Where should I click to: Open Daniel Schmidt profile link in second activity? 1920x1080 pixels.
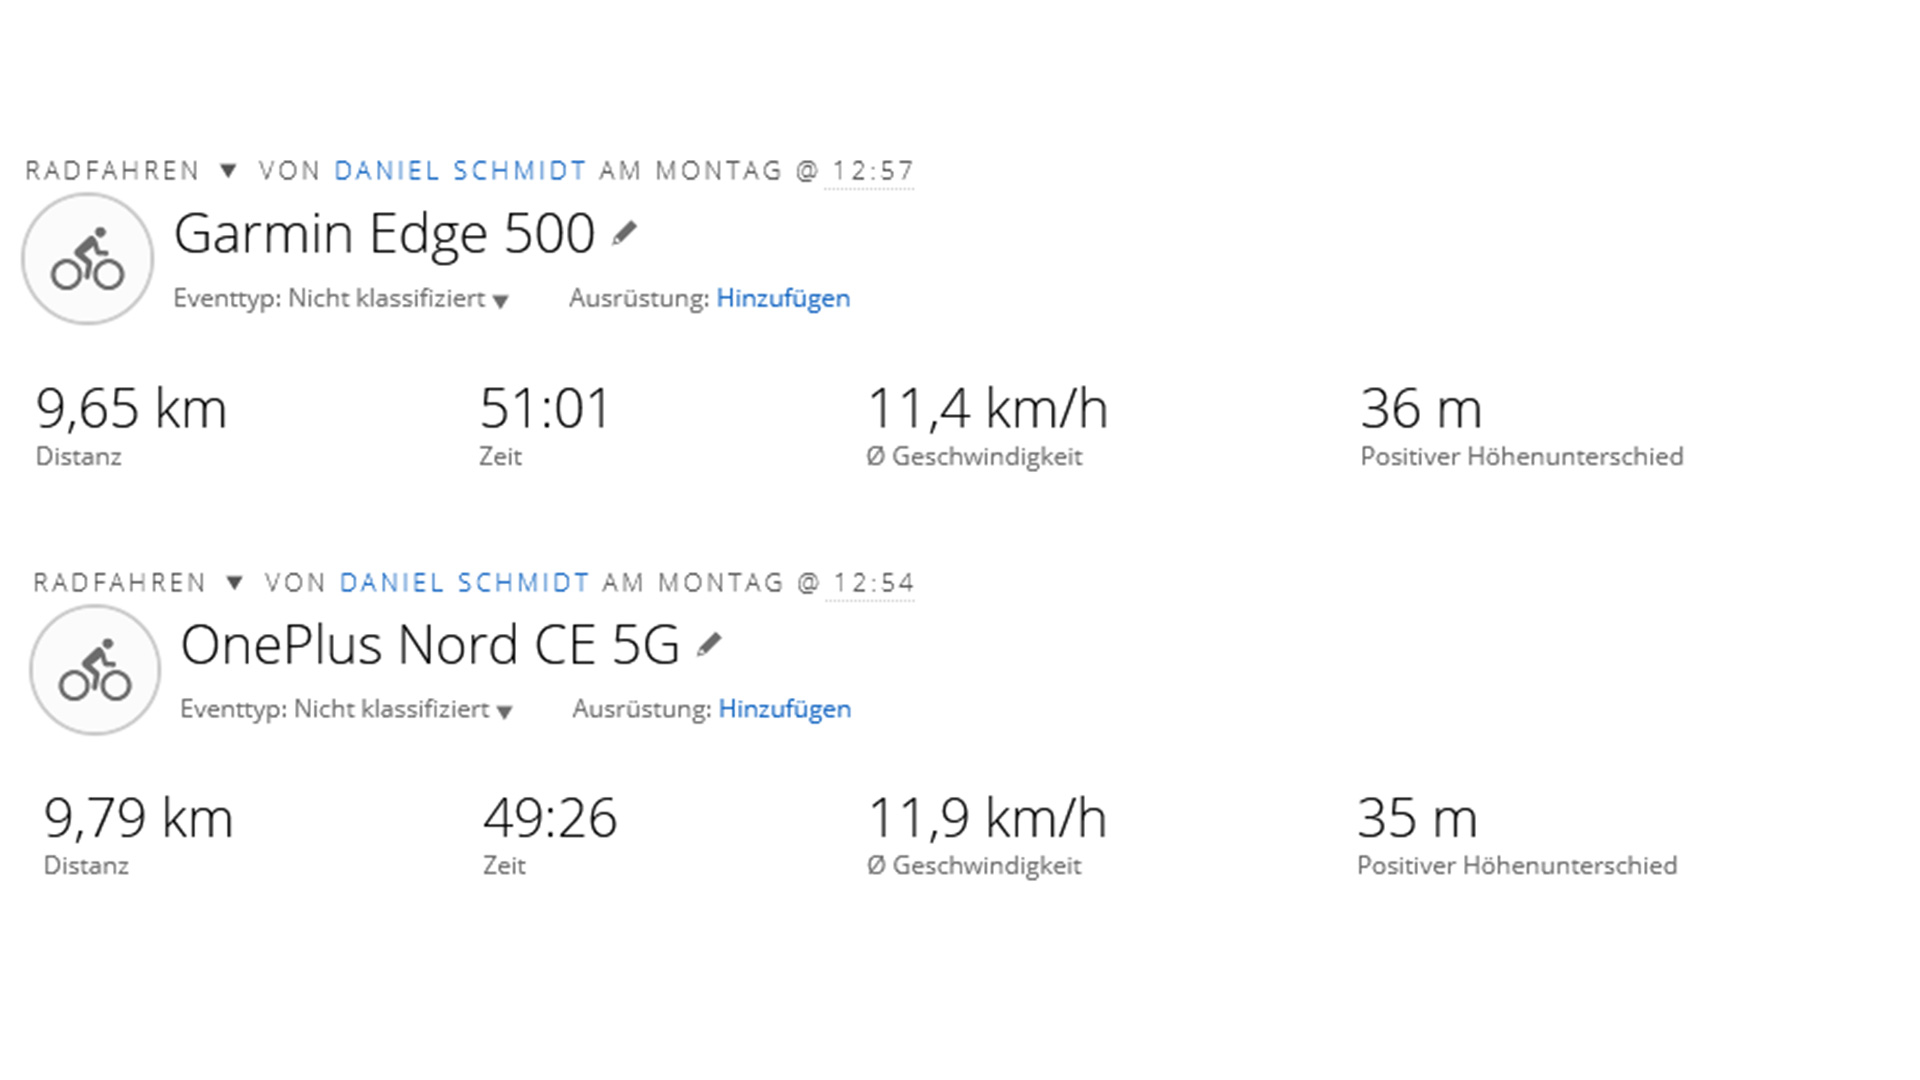tap(464, 583)
